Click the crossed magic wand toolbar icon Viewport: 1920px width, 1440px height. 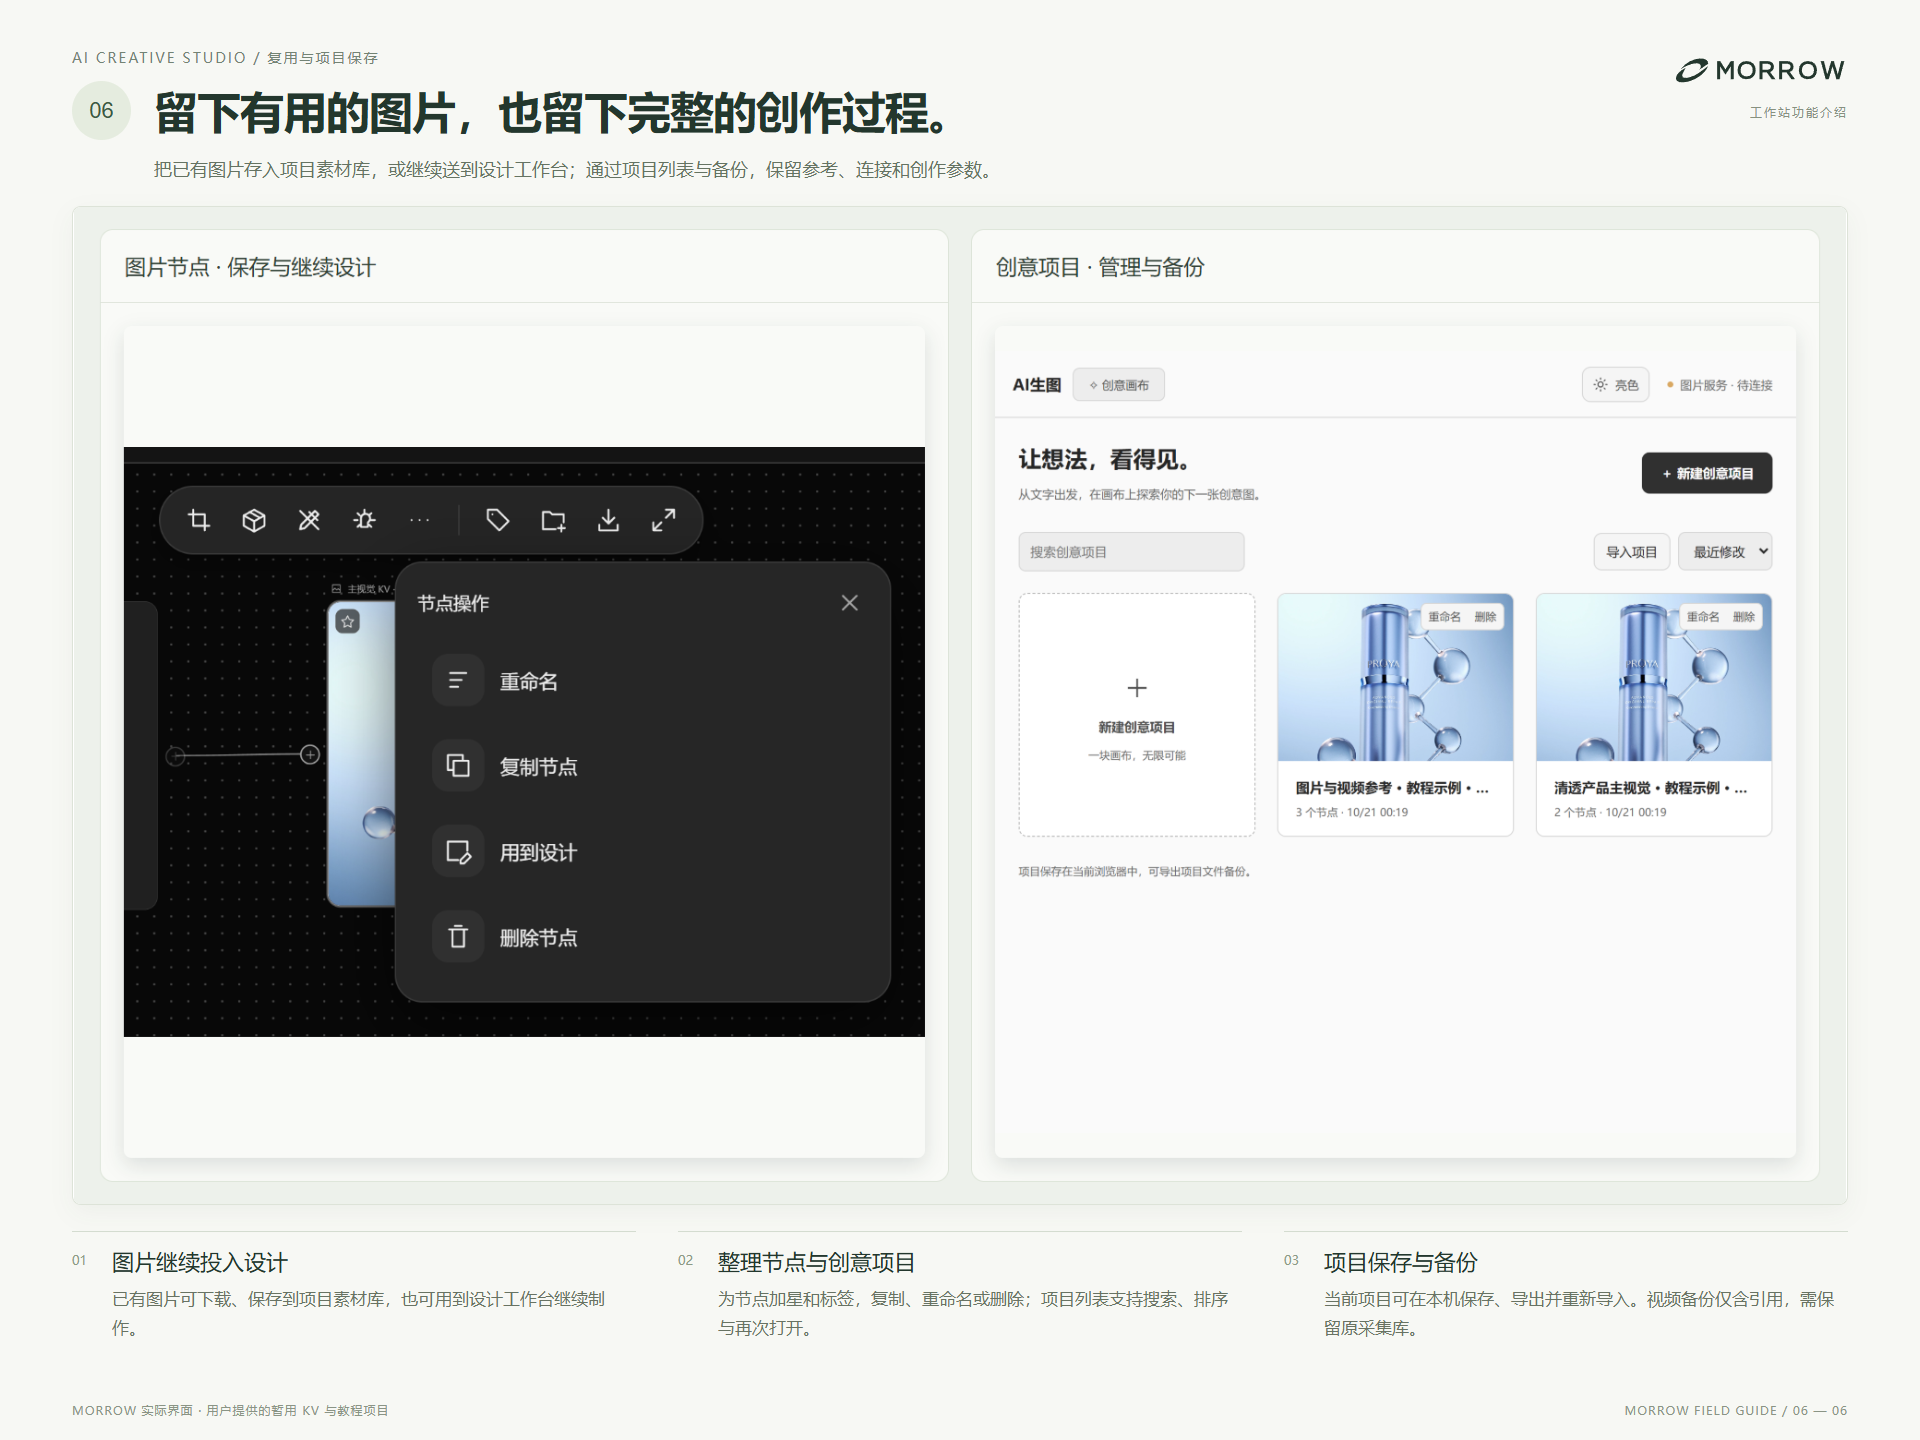click(x=309, y=520)
